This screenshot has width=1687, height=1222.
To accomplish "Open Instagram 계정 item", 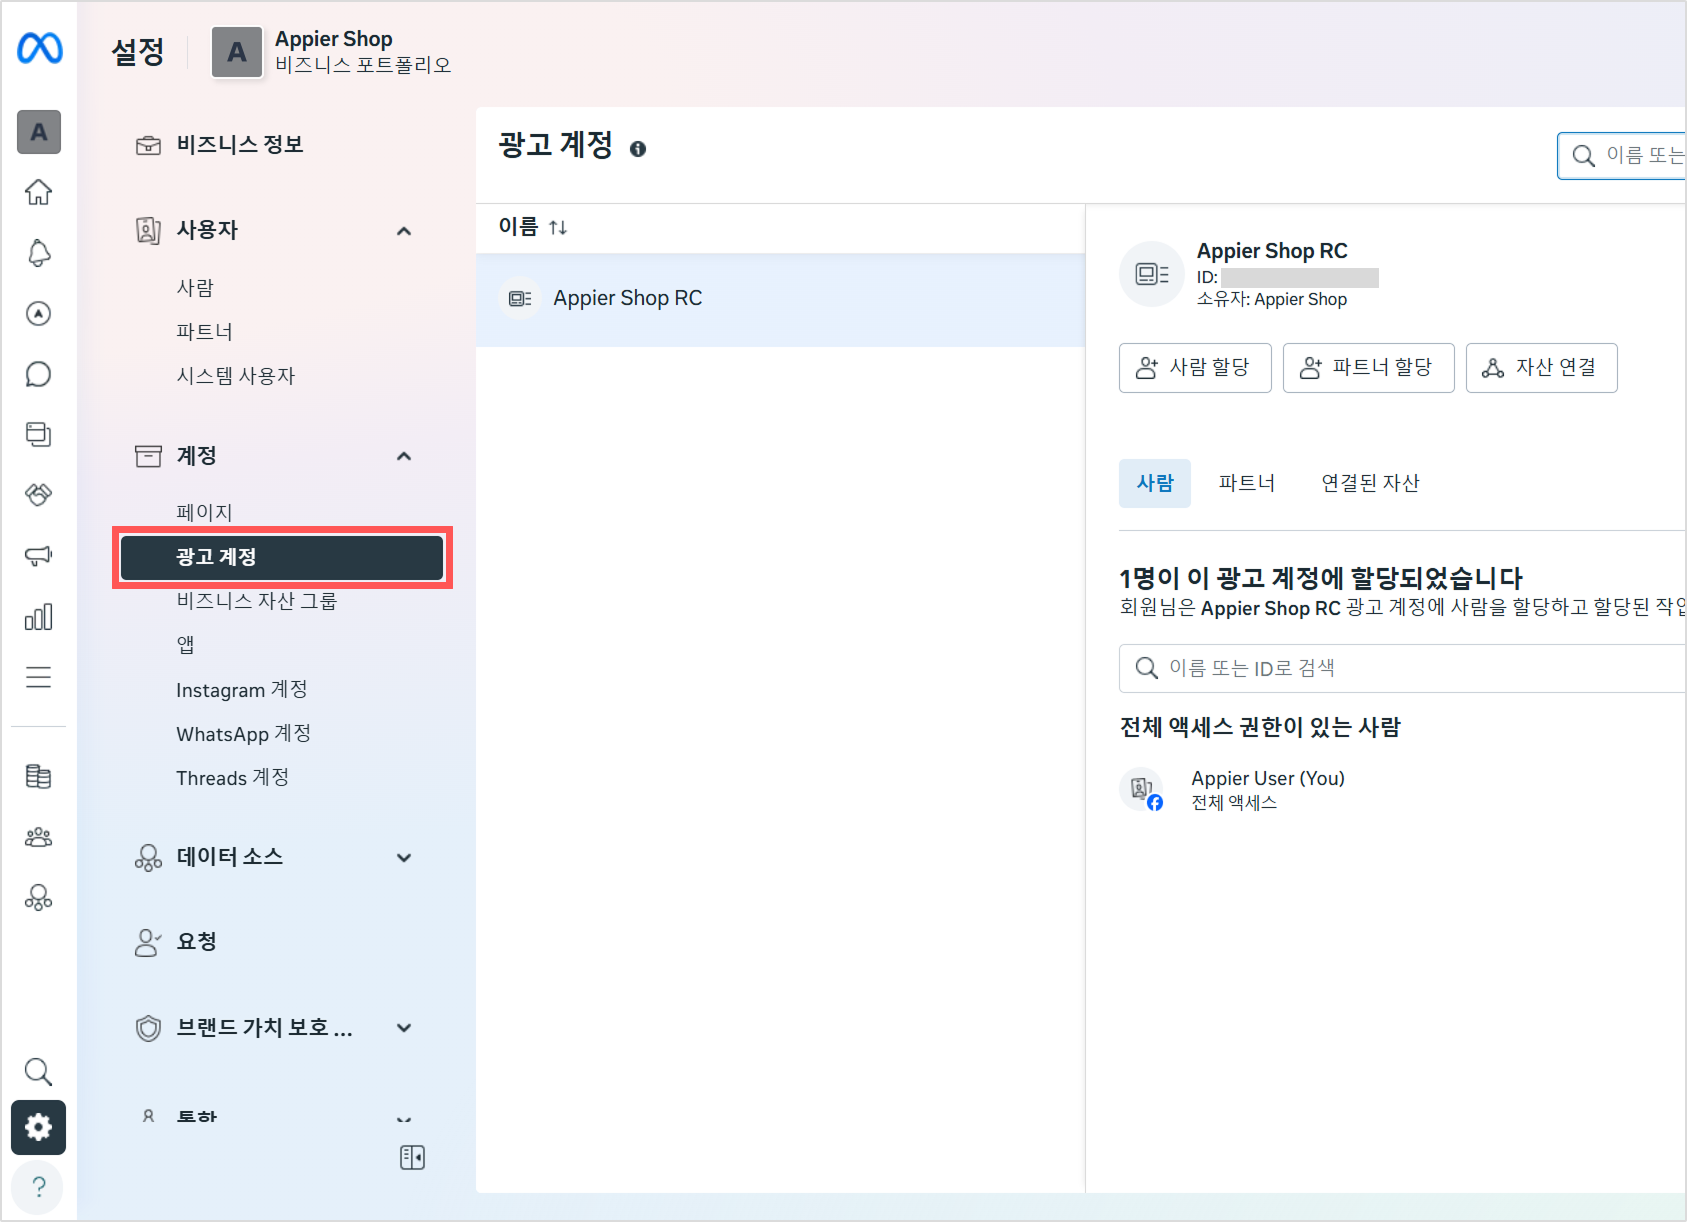I will click(x=242, y=690).
